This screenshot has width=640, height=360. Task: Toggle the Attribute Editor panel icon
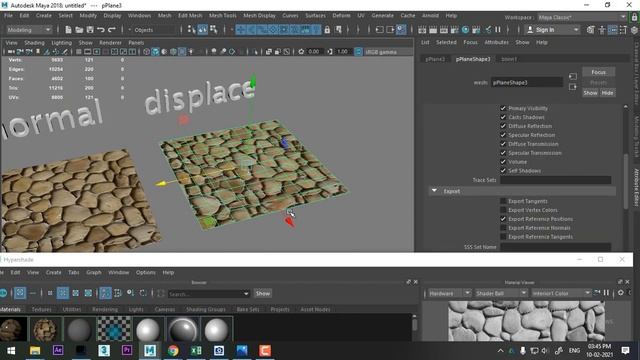(x=612, y=30)
